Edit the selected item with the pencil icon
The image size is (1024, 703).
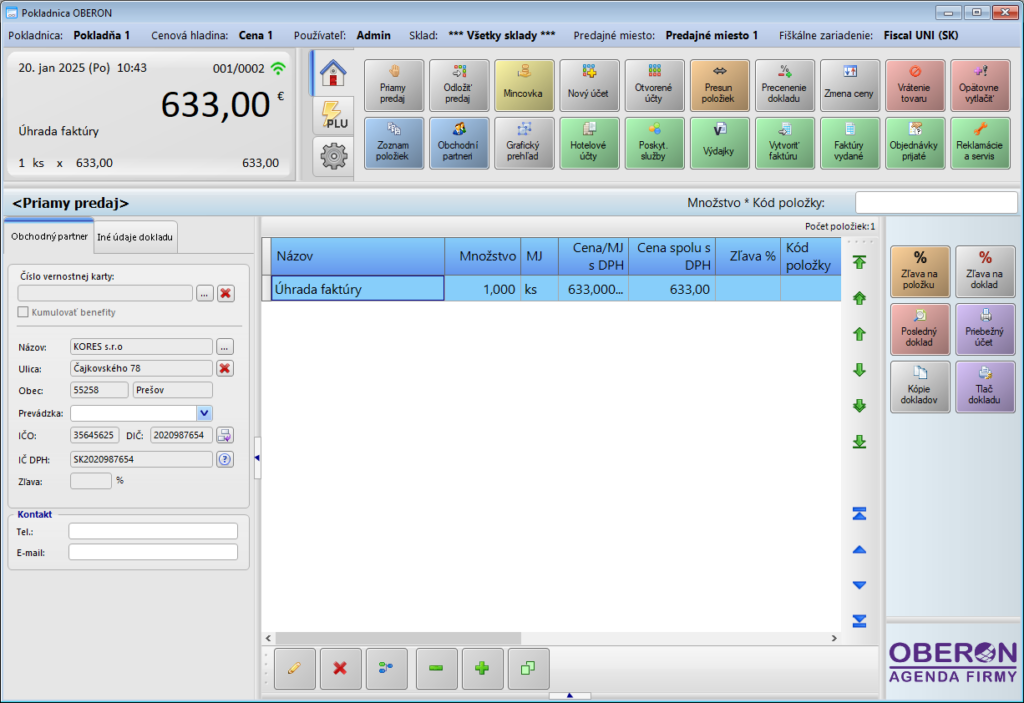tap(295, 668)
